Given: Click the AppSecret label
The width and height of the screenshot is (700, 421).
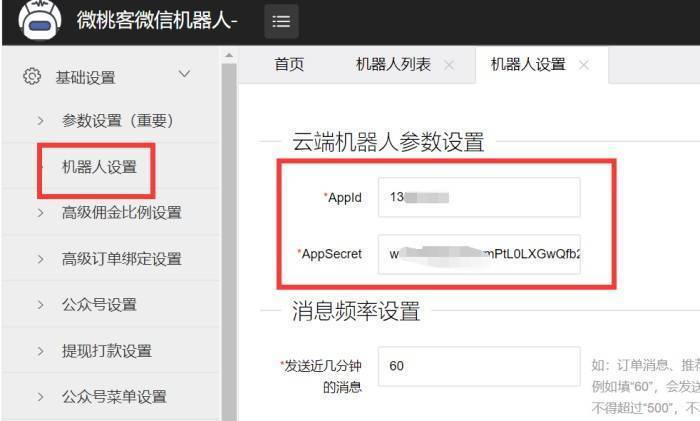Looking at the screenshot, I should (x=329, y=254).
